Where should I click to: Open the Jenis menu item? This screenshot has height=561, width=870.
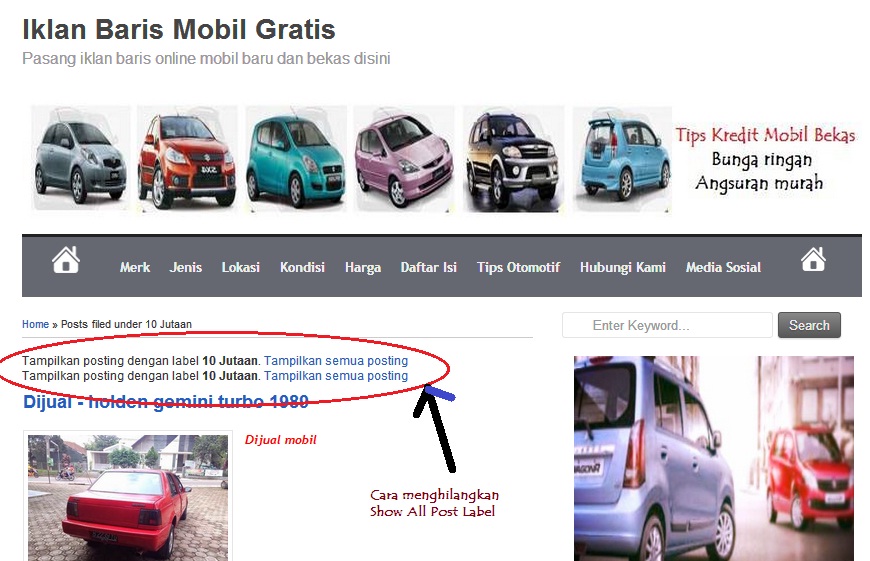click(x=185, y=267)
